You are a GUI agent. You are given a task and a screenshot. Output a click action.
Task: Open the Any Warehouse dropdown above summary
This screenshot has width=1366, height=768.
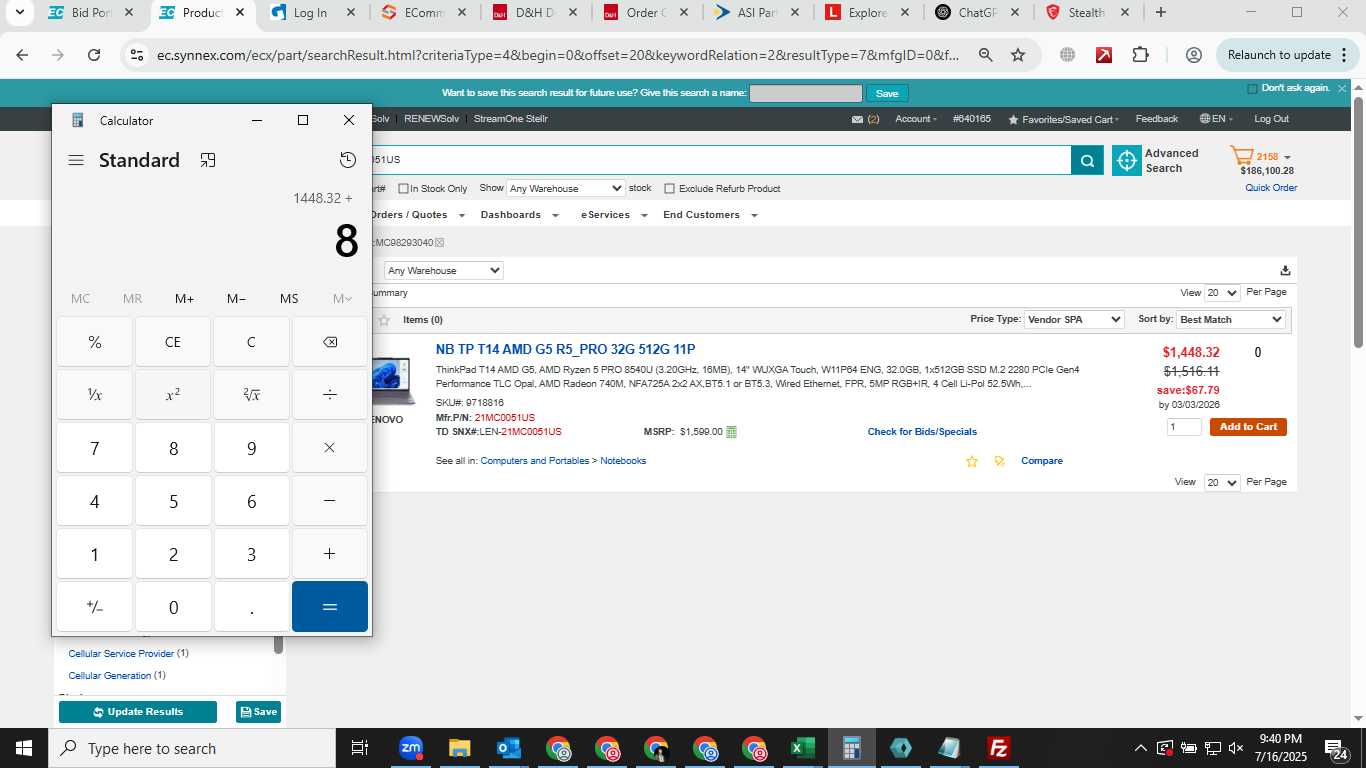(x=443, y=270)
